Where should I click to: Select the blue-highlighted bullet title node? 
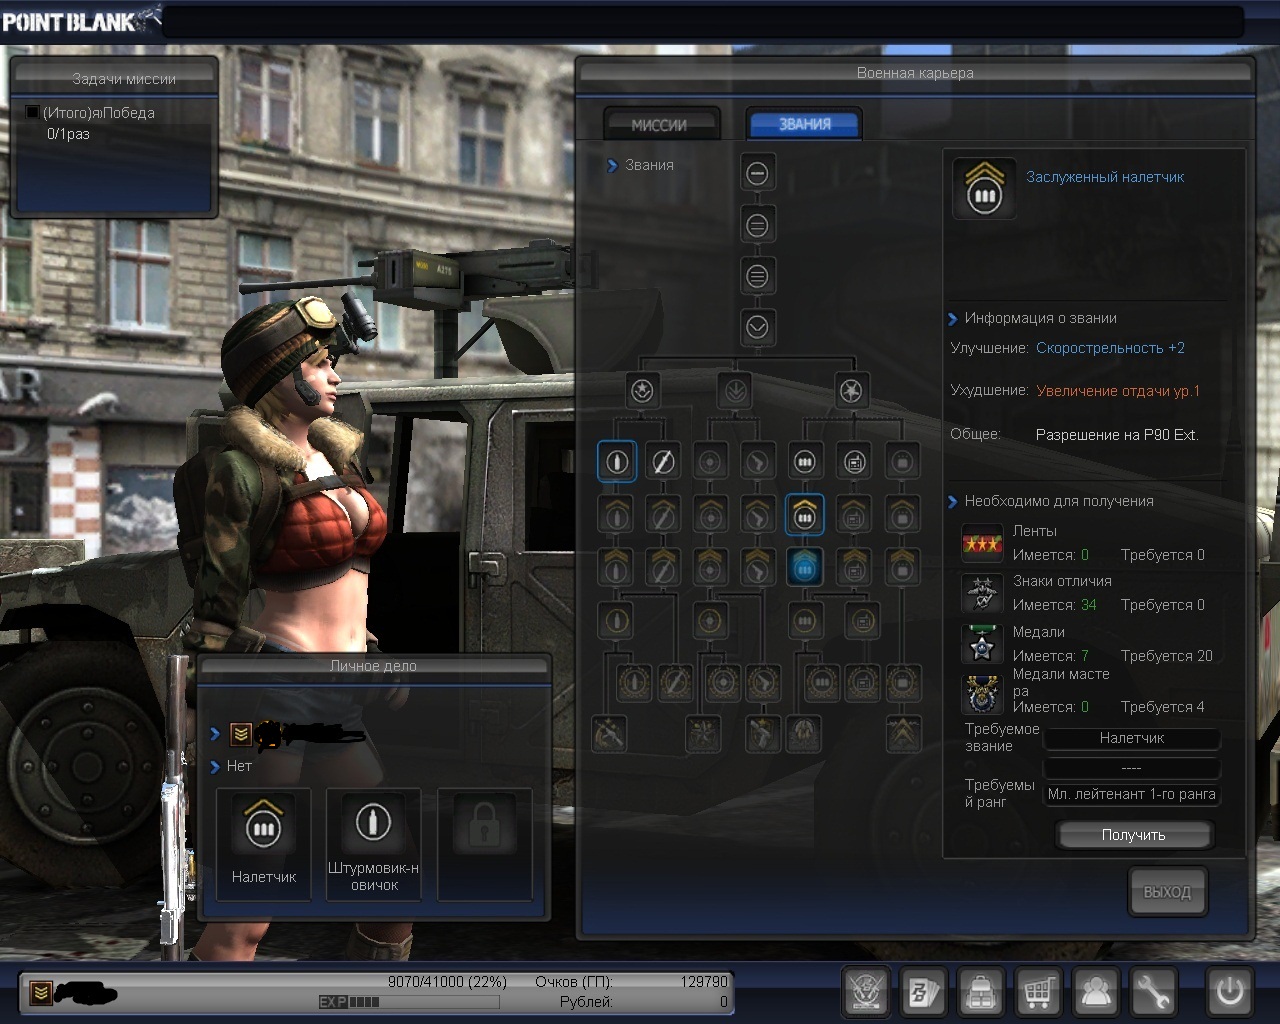point(616,462)
